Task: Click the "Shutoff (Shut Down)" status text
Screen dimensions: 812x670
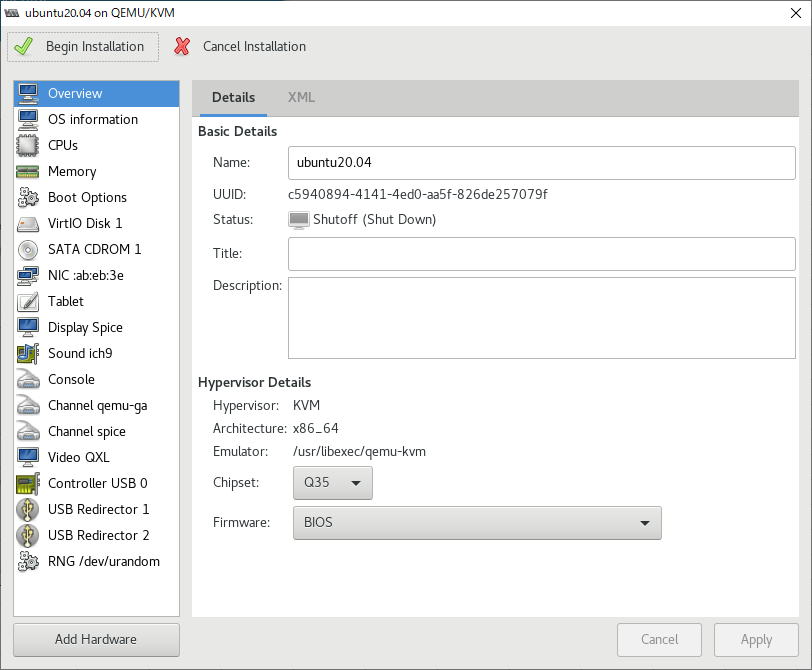Action: (x=374, y=220)
